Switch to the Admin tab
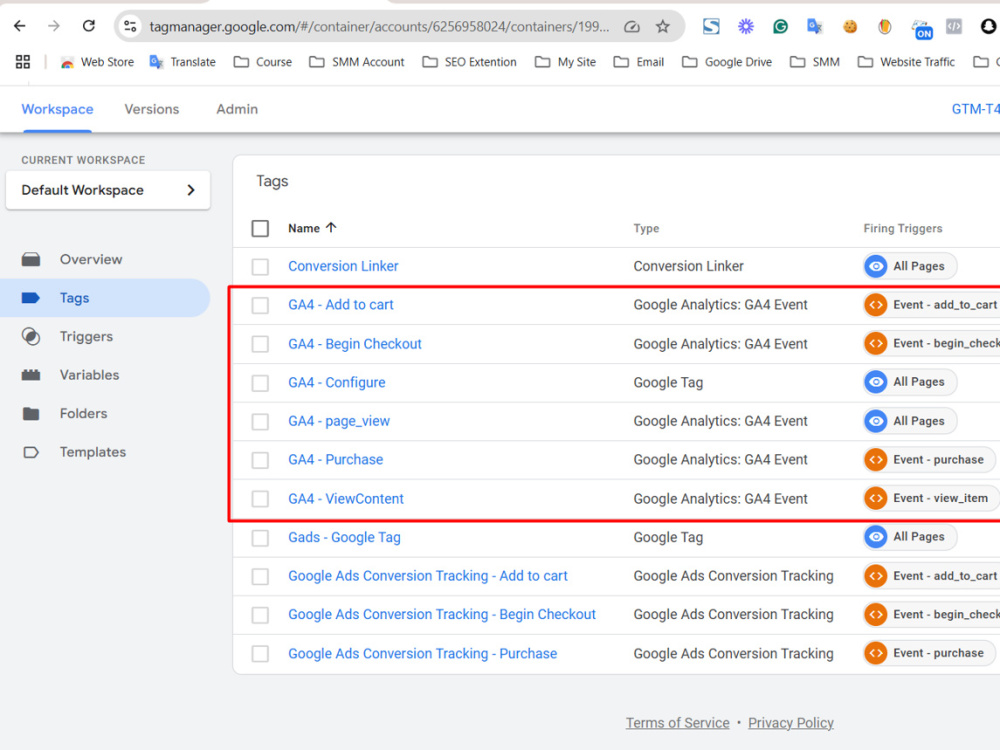The image size is (1000, 750). (237, 109)
